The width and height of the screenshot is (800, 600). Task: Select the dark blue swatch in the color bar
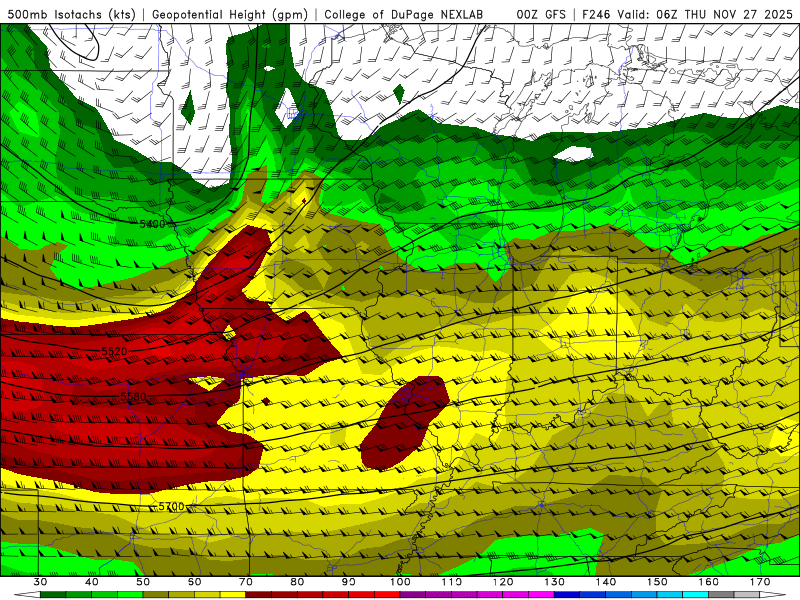click(567, 595)
